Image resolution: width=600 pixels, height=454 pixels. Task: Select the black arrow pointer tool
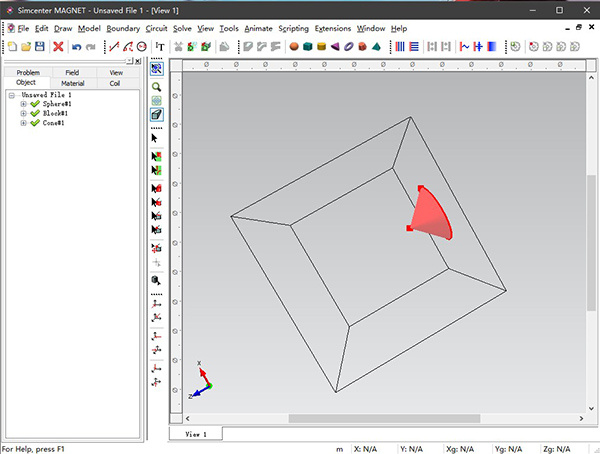[x=156, y=138]
